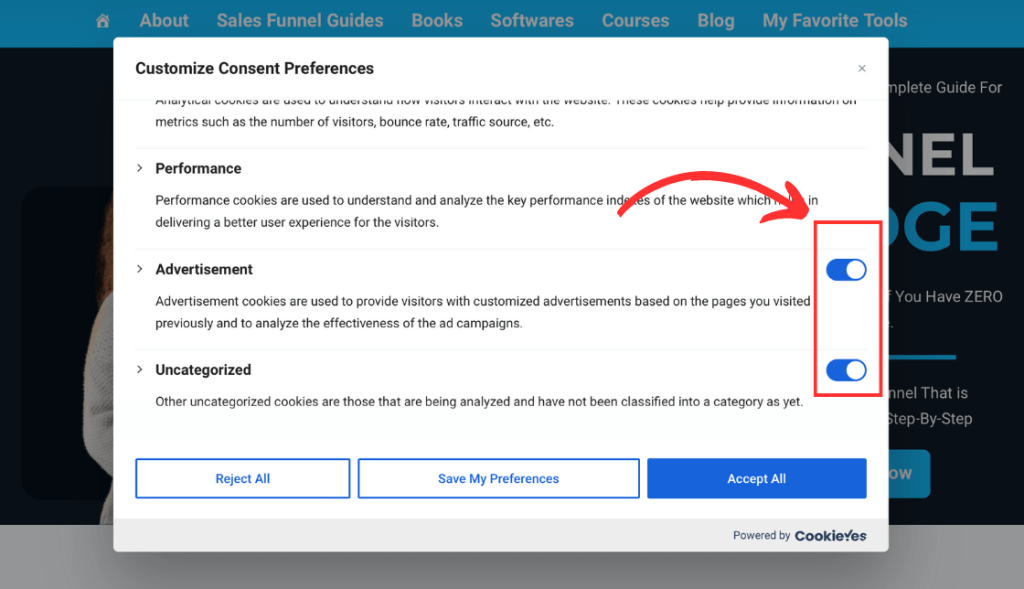Image resolution: width=1024 pixels, height=589 pixels.
Task: Click the Reject All button
Action: pos(241,478)
